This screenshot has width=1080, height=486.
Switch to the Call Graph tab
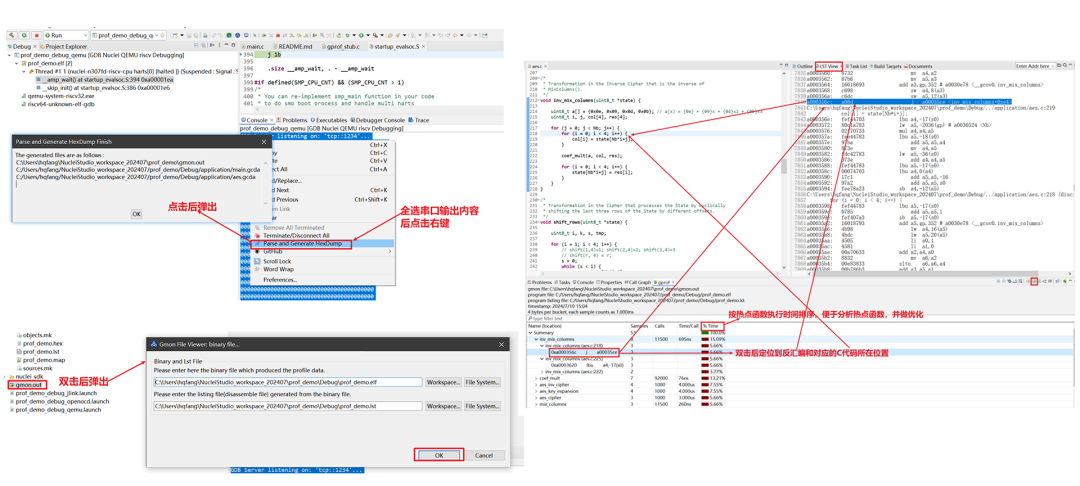point(638,282)
